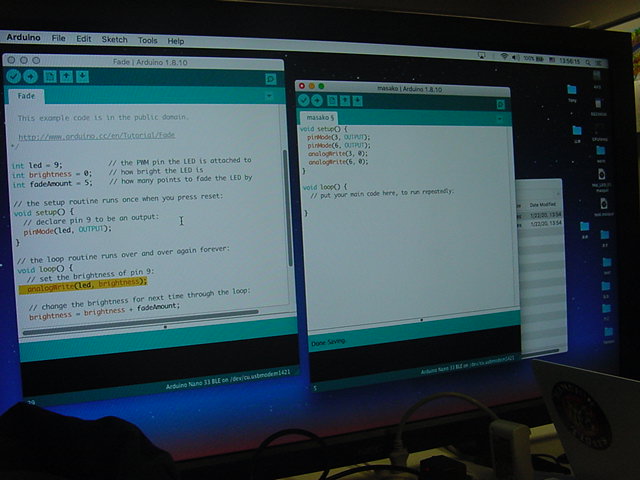Zoom masako window with green button
The height and width of the screenshot is (480, 640).
pyautogui.click(x=321, y=86)
